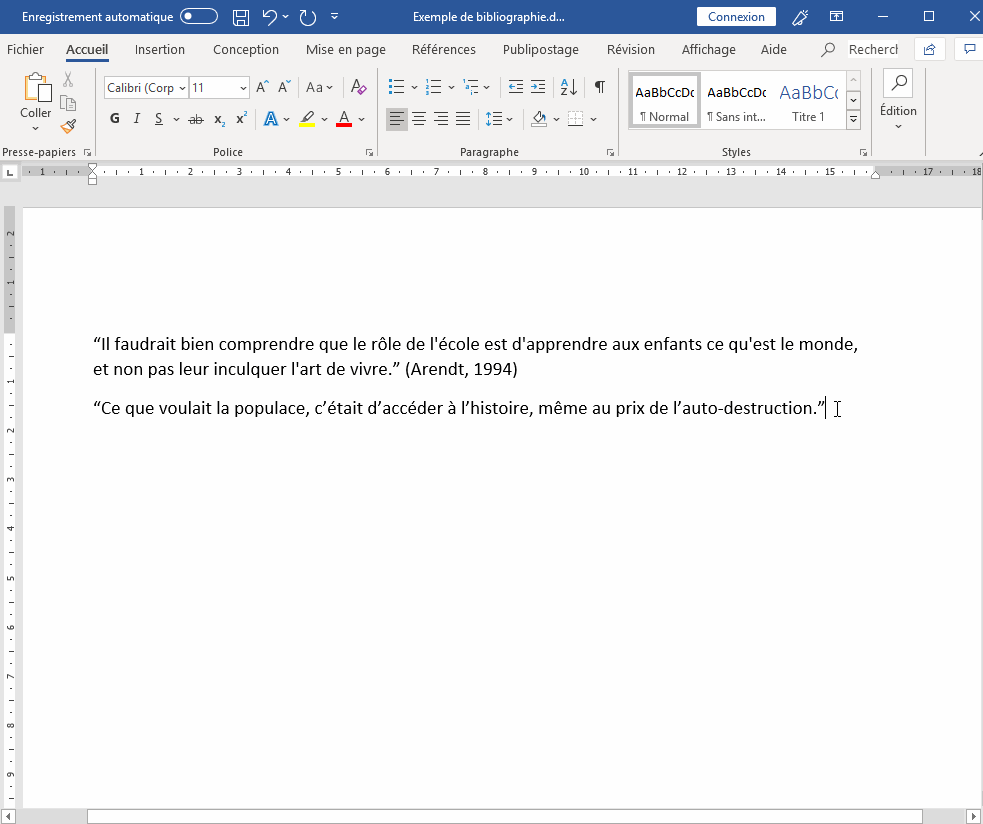Select the superscript icon
Viewport: 983px width, 824px height.
pyautogui.click(x=242, y=118)
